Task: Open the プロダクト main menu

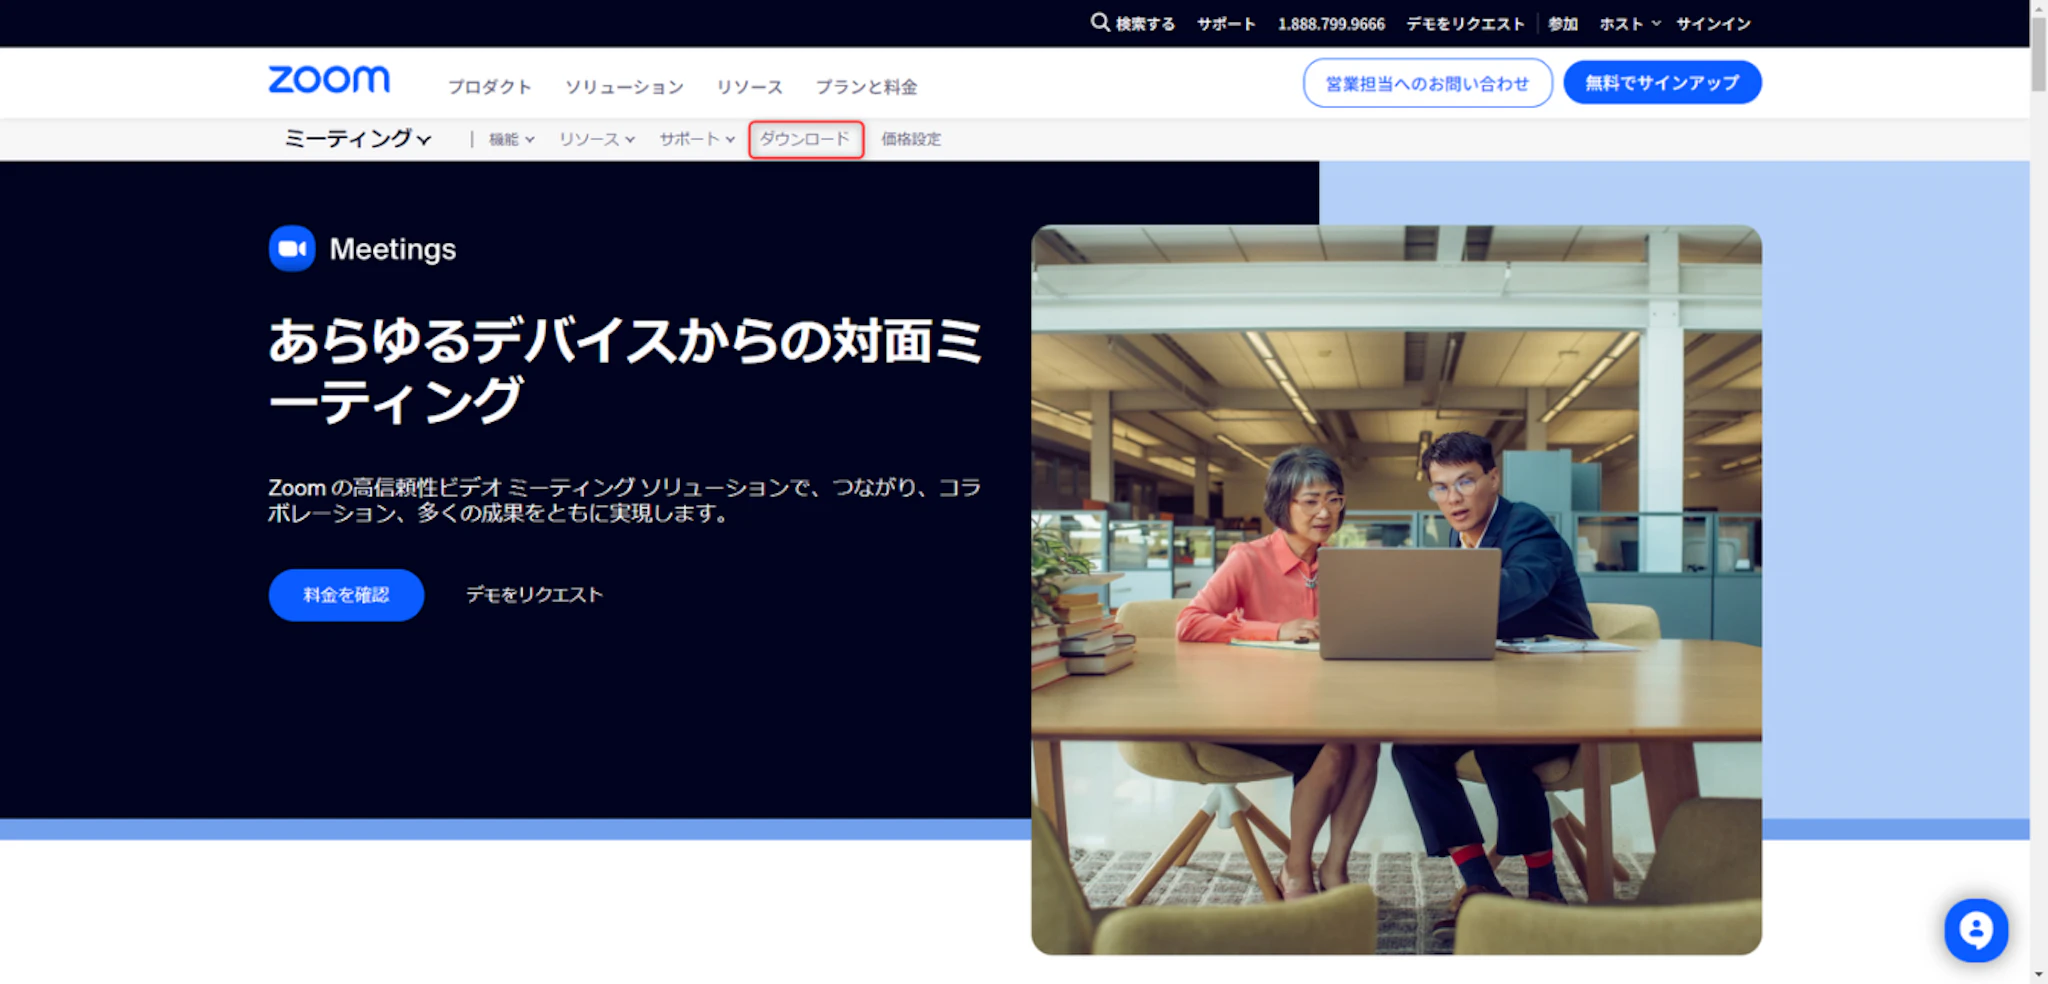Action: point(489,87)
